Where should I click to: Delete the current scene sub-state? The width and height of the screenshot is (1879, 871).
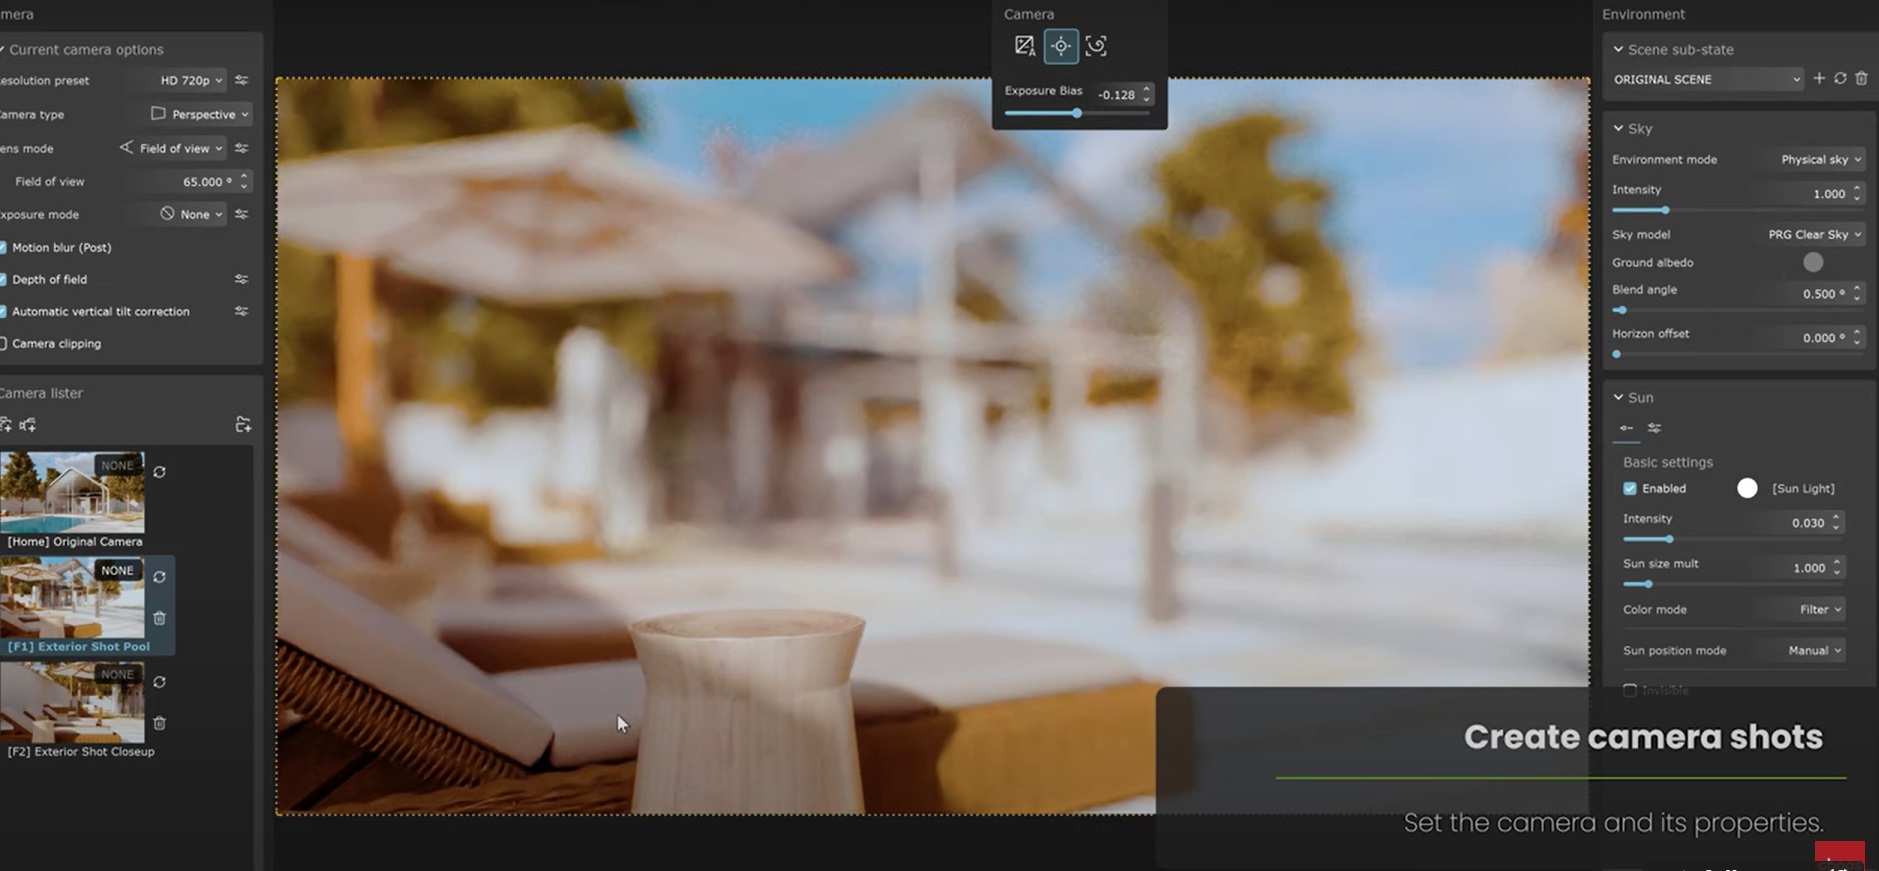[x=1861, y=78]
